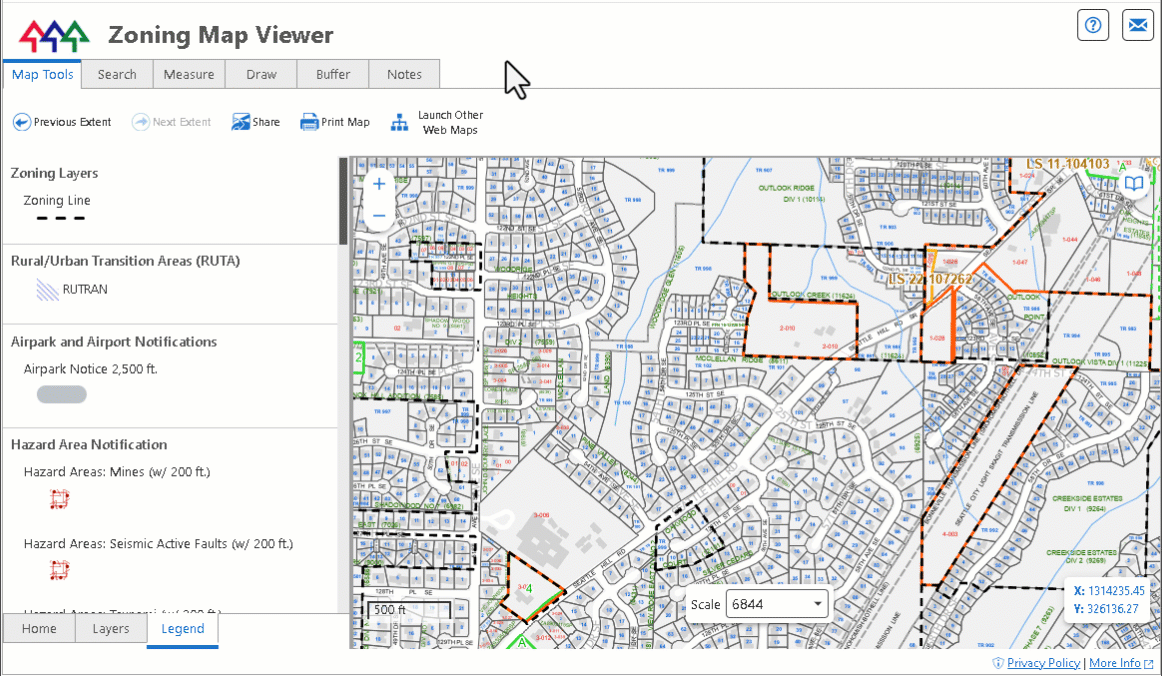The height and width of the screenshot is (676, 1162).
Task: Click the Previous Extent arrow icon
Action: pos(21,122)
